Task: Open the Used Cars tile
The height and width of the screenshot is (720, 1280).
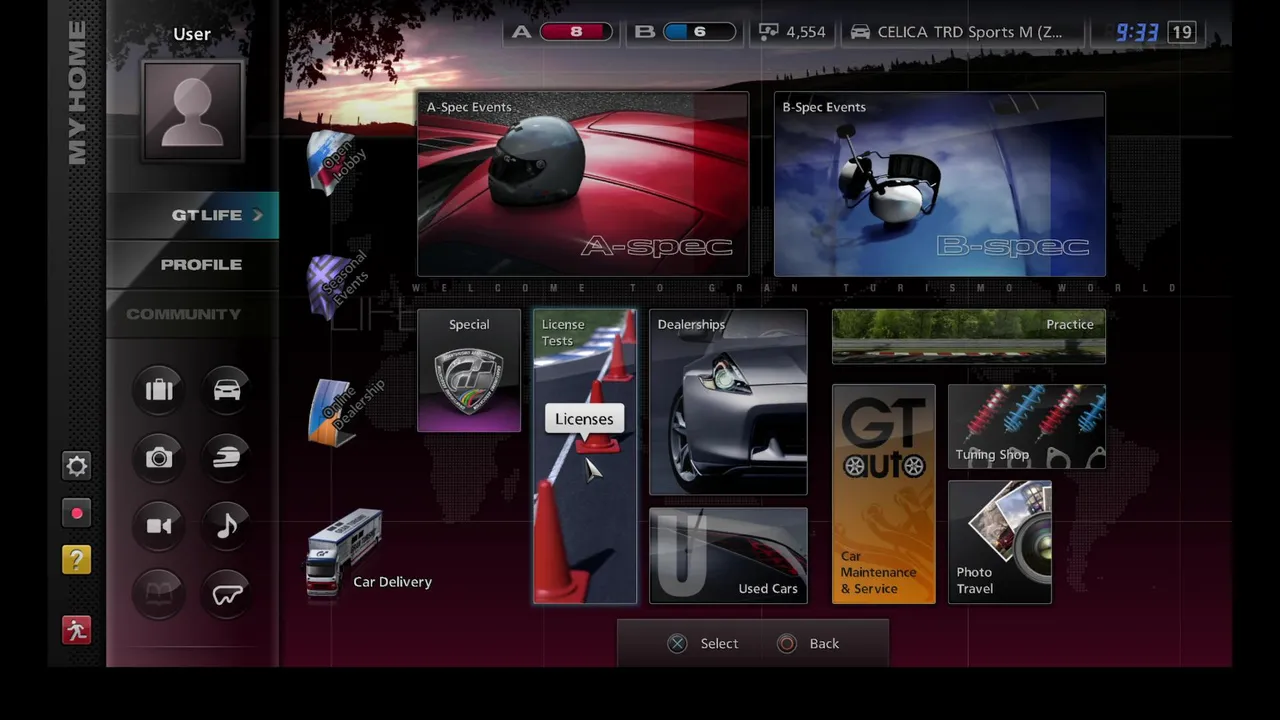Action: [x=728, y=556]
